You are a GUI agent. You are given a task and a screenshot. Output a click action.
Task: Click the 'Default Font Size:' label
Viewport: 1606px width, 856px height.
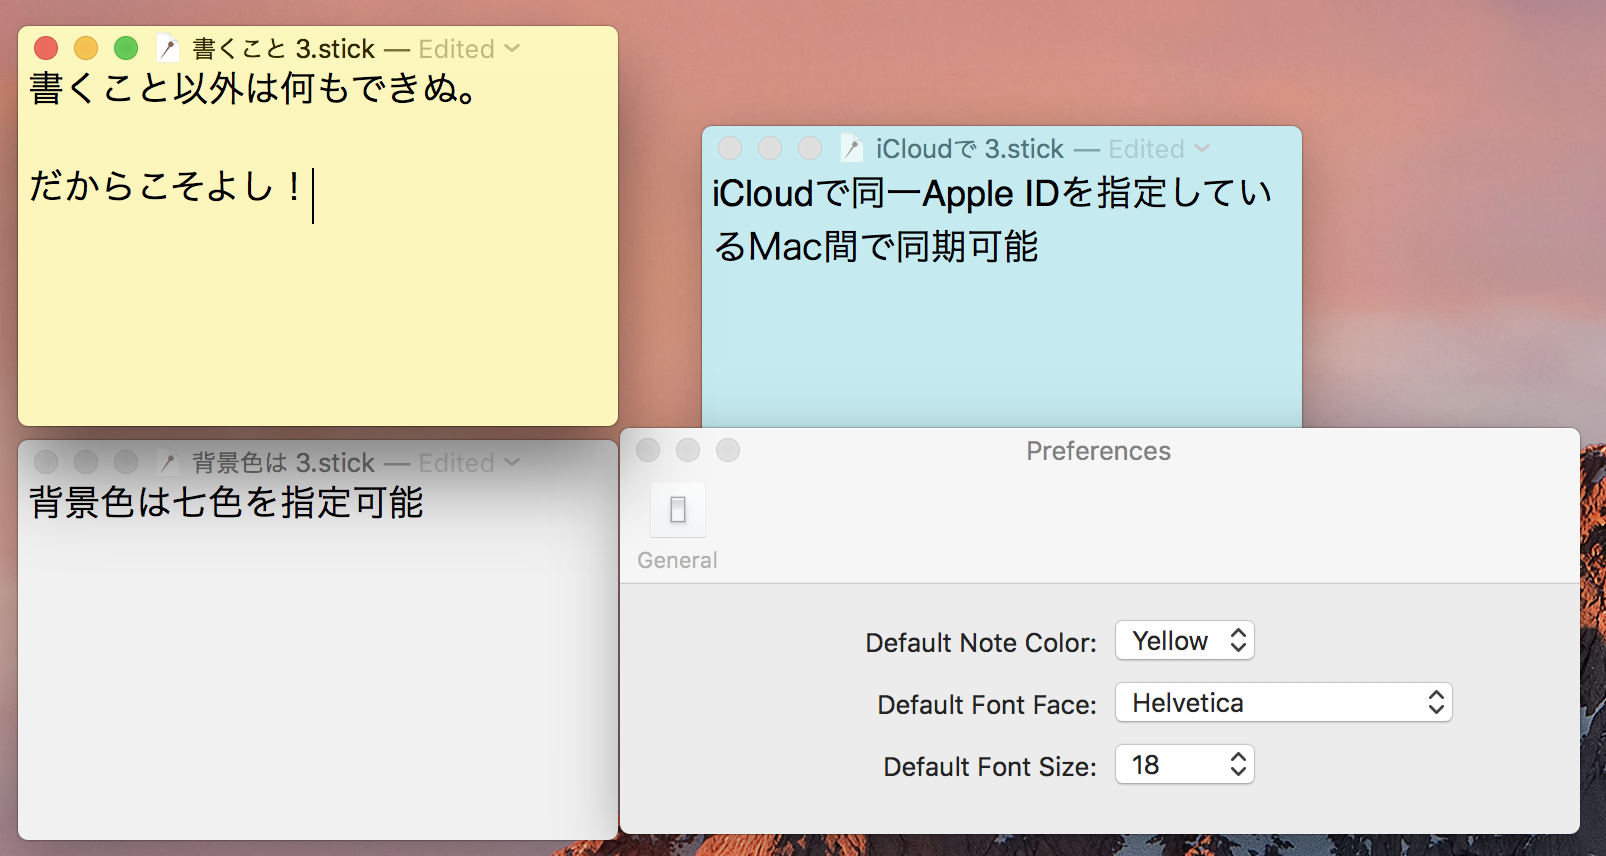click(x=990, y=766)
